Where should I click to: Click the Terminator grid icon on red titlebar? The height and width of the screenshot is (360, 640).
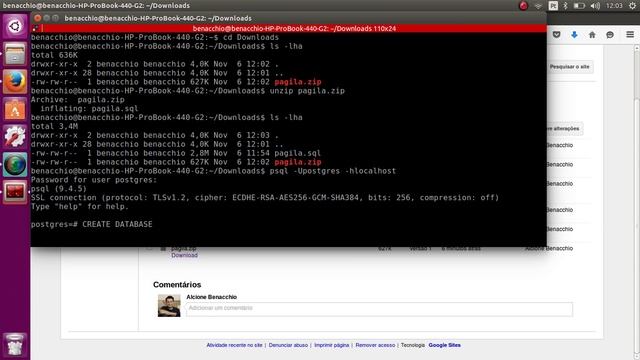click(36, 28)
